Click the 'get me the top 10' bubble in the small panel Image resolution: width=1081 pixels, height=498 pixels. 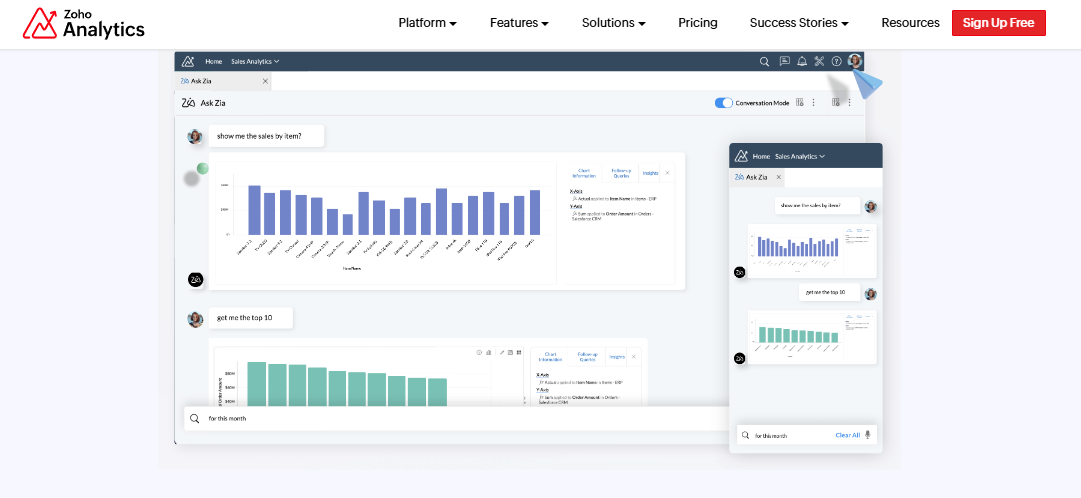coord(830,292)
